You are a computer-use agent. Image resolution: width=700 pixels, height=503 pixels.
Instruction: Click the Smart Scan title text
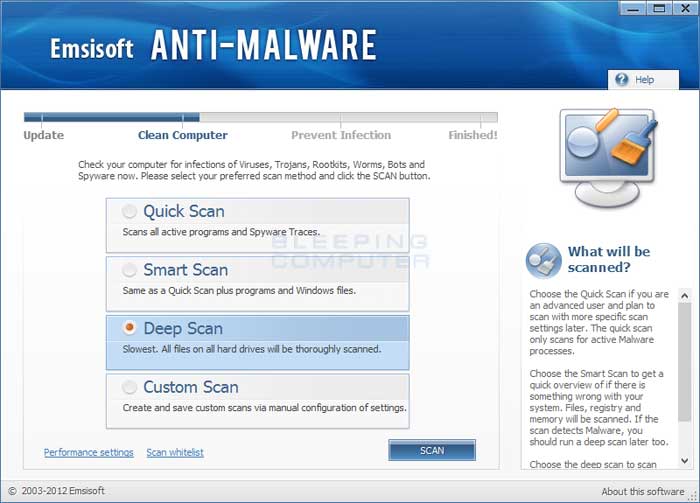coord(186,270)
